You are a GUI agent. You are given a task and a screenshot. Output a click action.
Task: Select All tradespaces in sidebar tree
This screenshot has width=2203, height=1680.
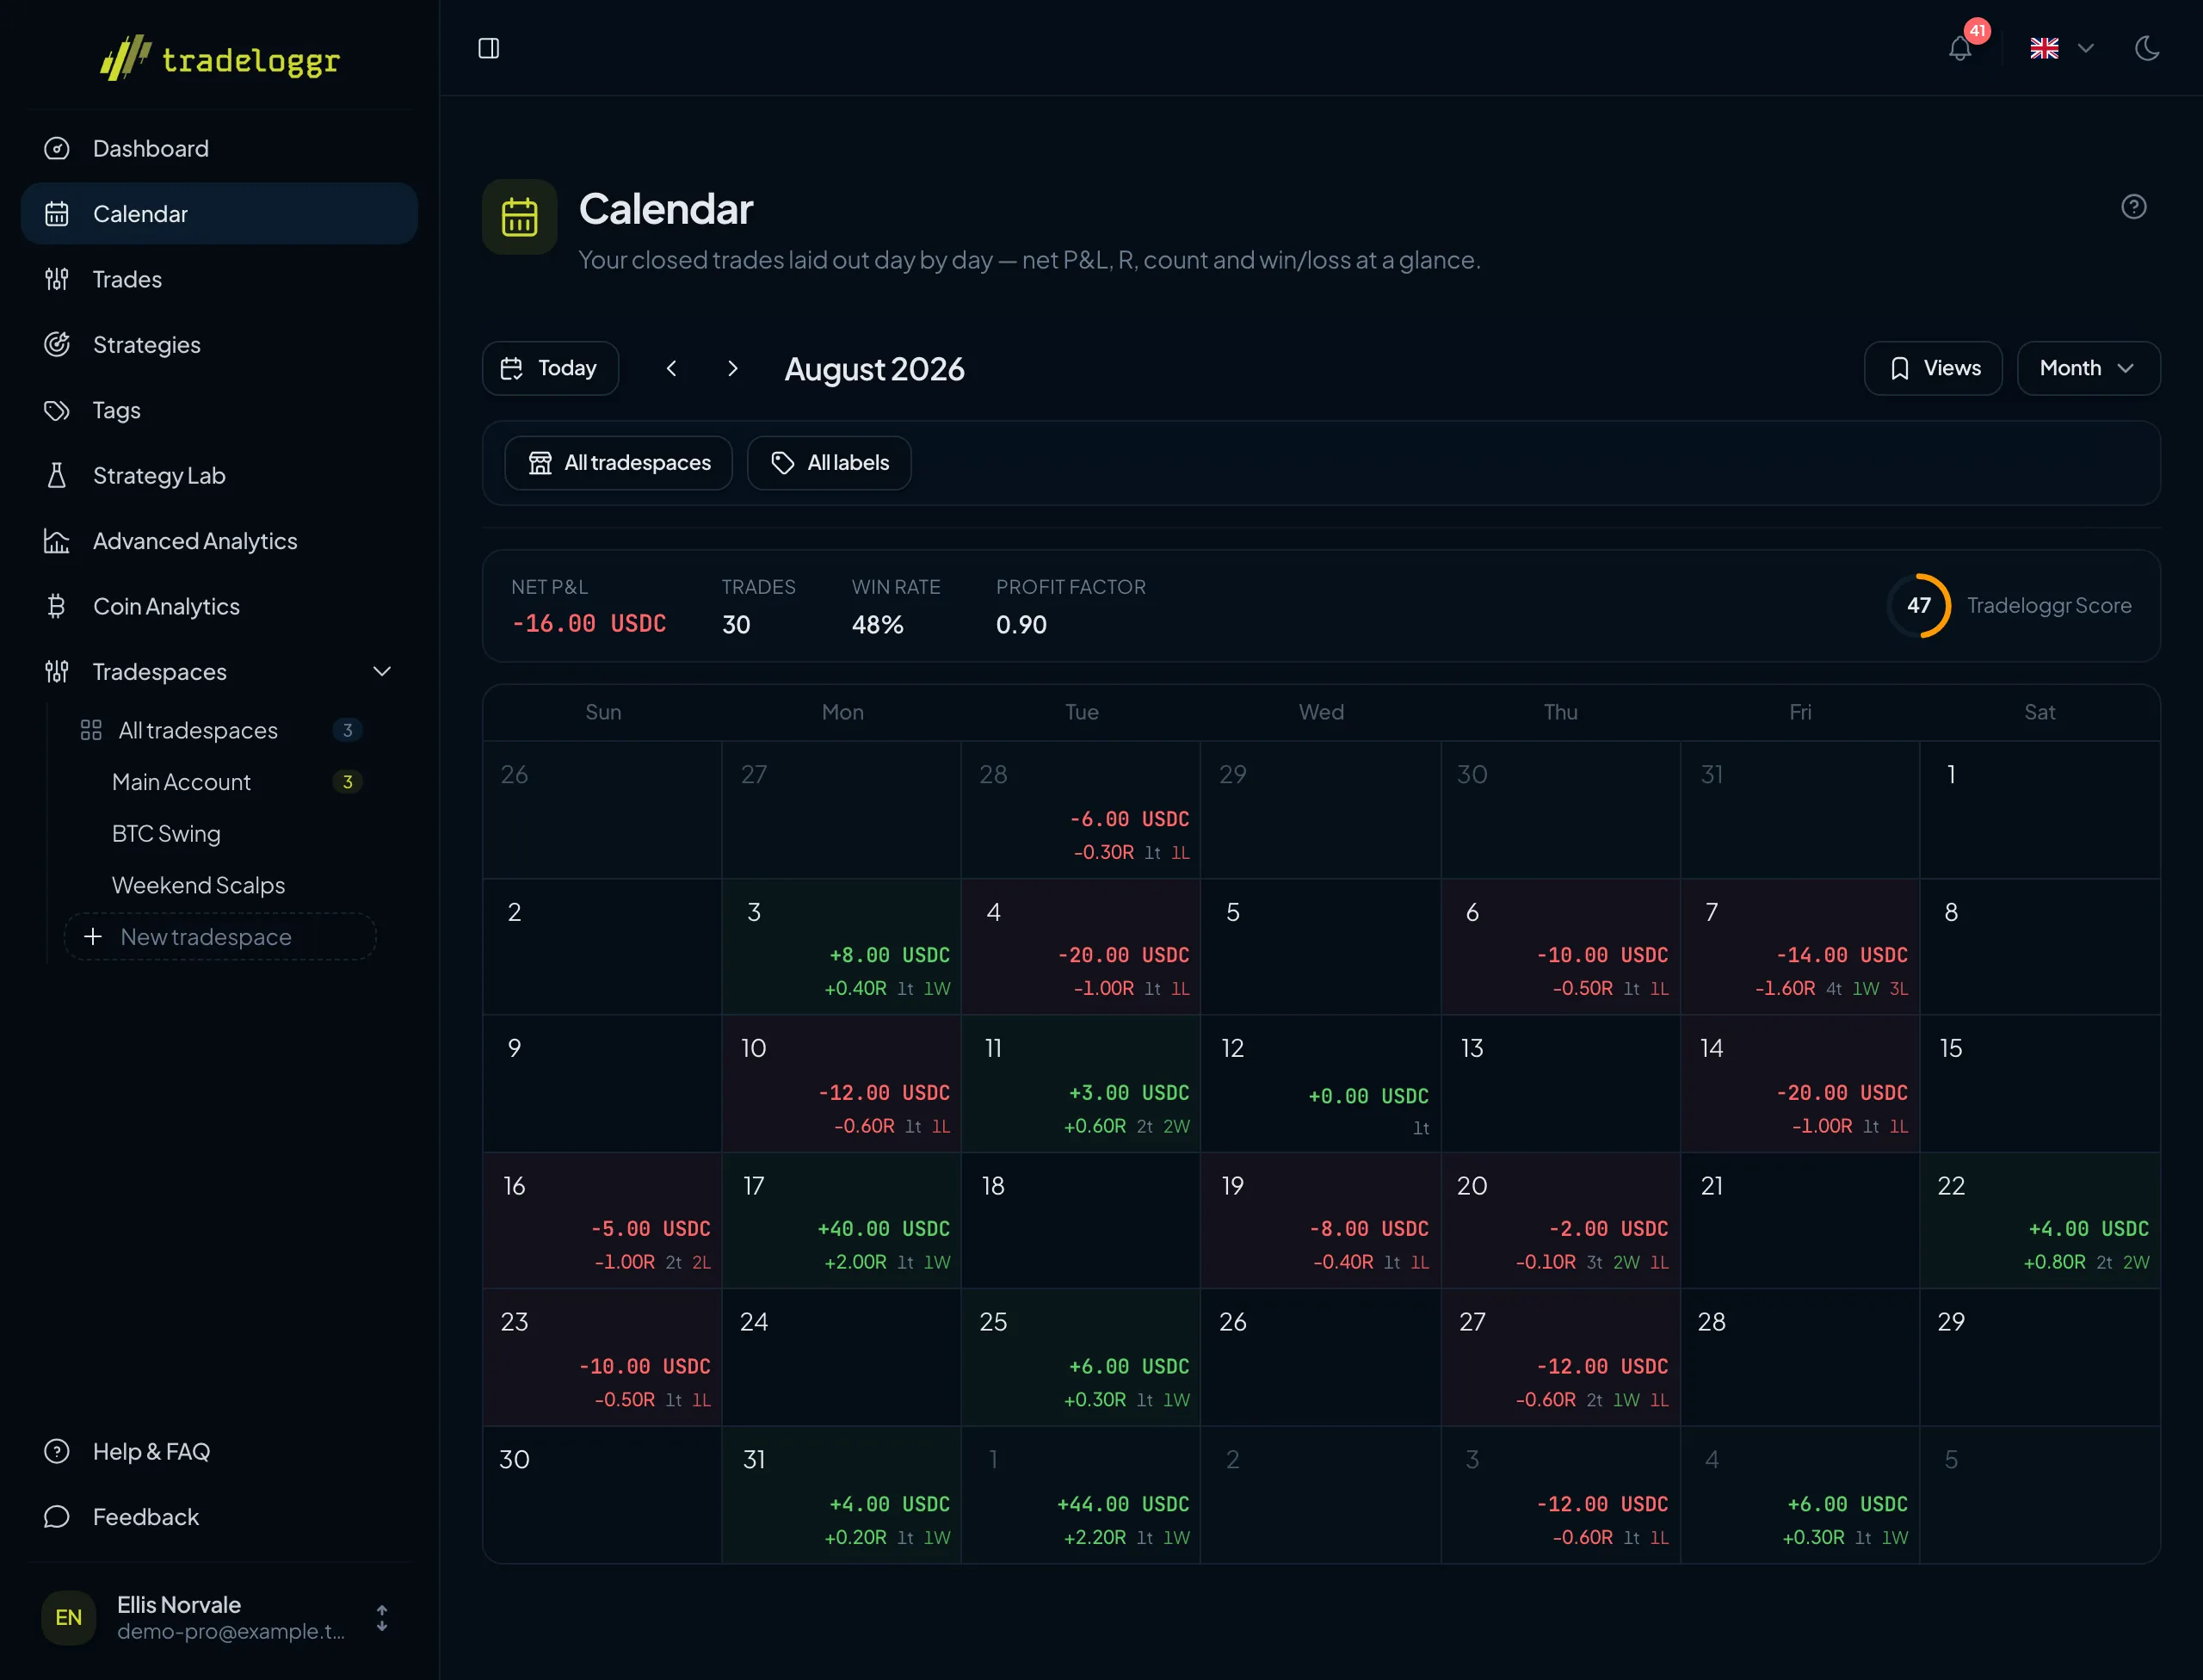point(219,730)
